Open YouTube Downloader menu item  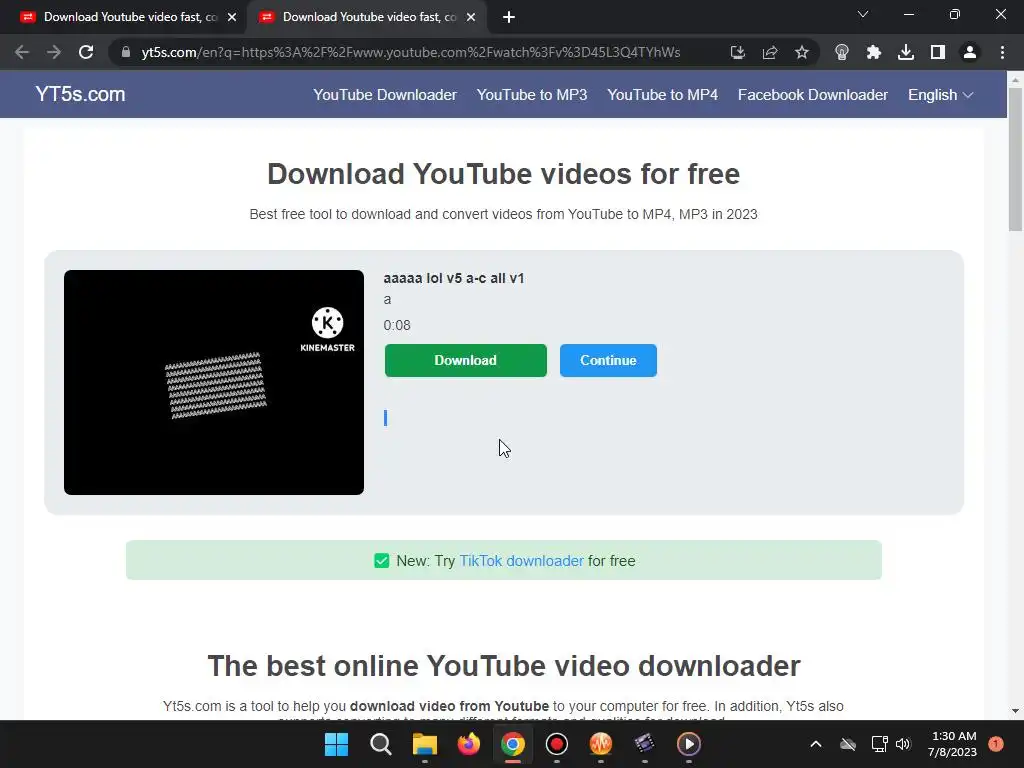[385, 95]
